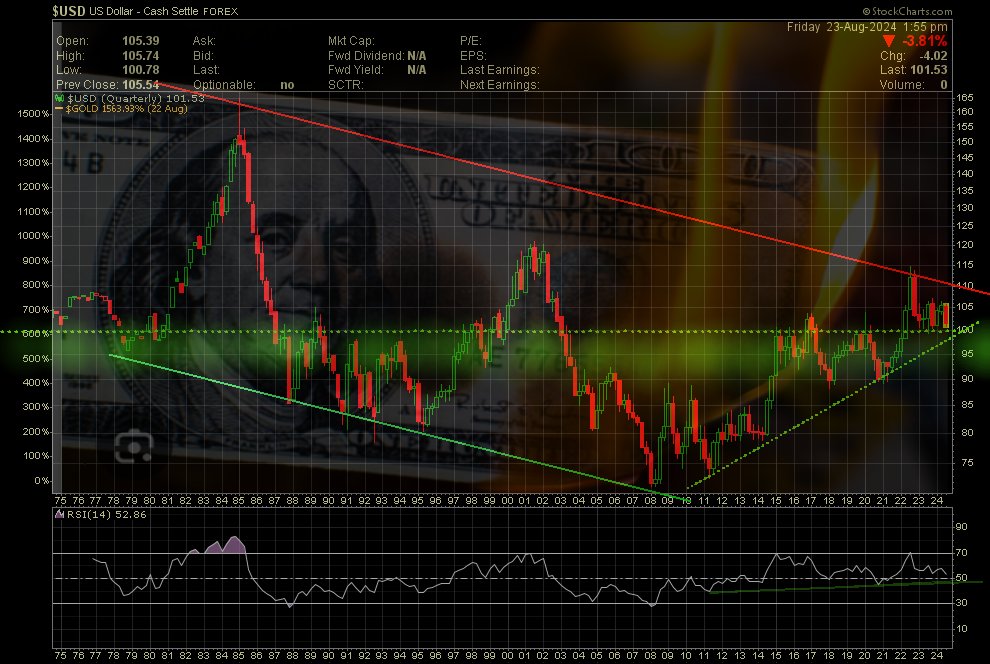Image resolution: width=990 pixels, height=664 pixels.
Task: Click year 24 below the RSI panel
Action: pyautogui.click(x=937, y=655)
